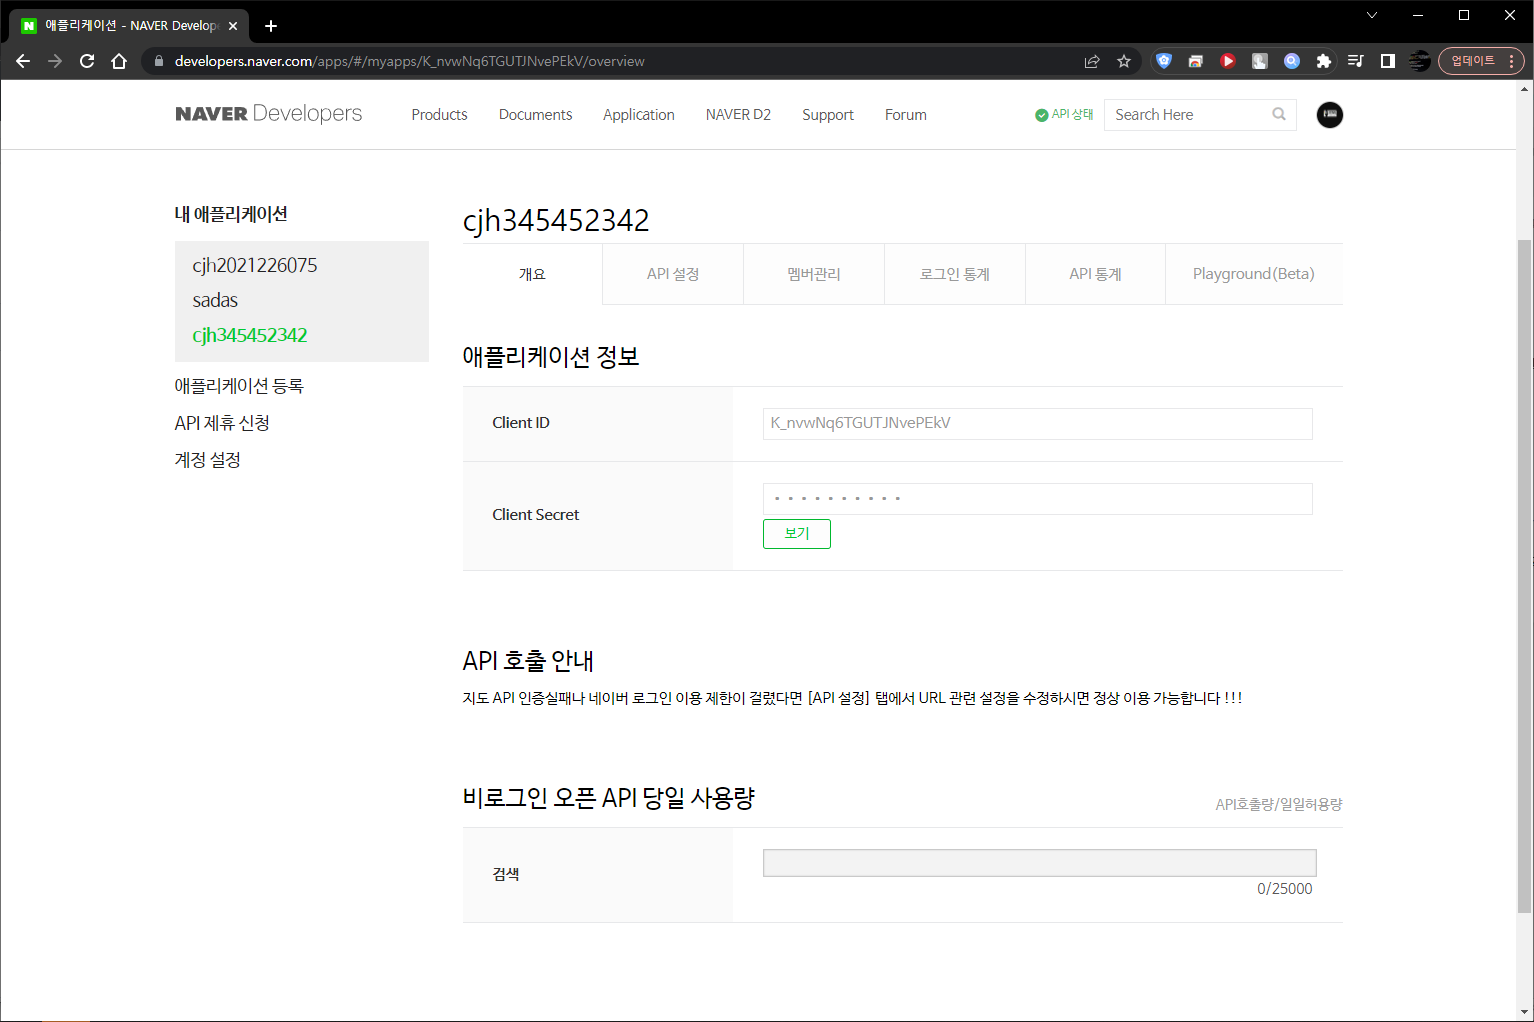1534x1022 pixels.
Task: Click the site security lock icon
Action: pos(158,61)
